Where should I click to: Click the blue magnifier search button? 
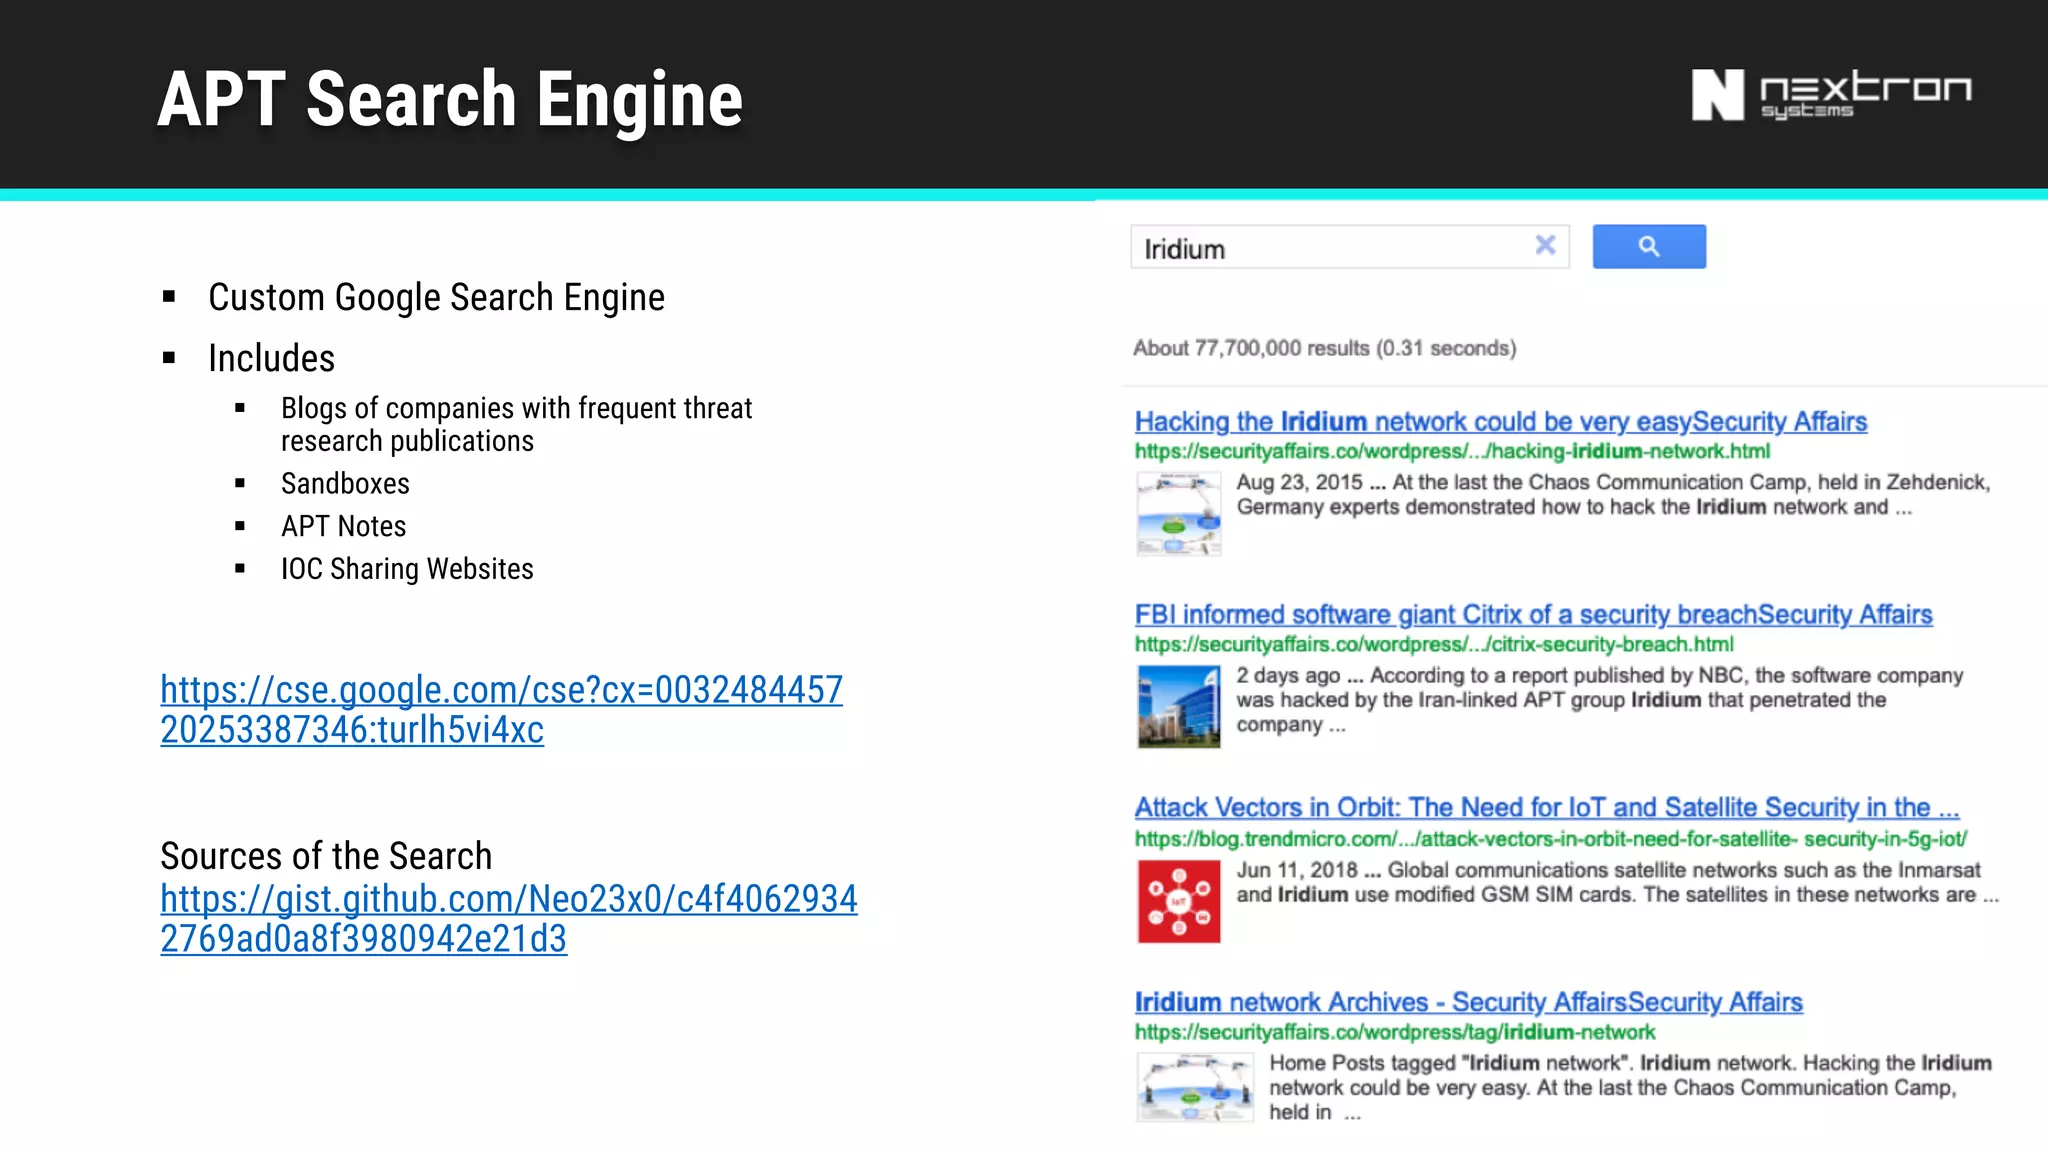(1649, 246)
